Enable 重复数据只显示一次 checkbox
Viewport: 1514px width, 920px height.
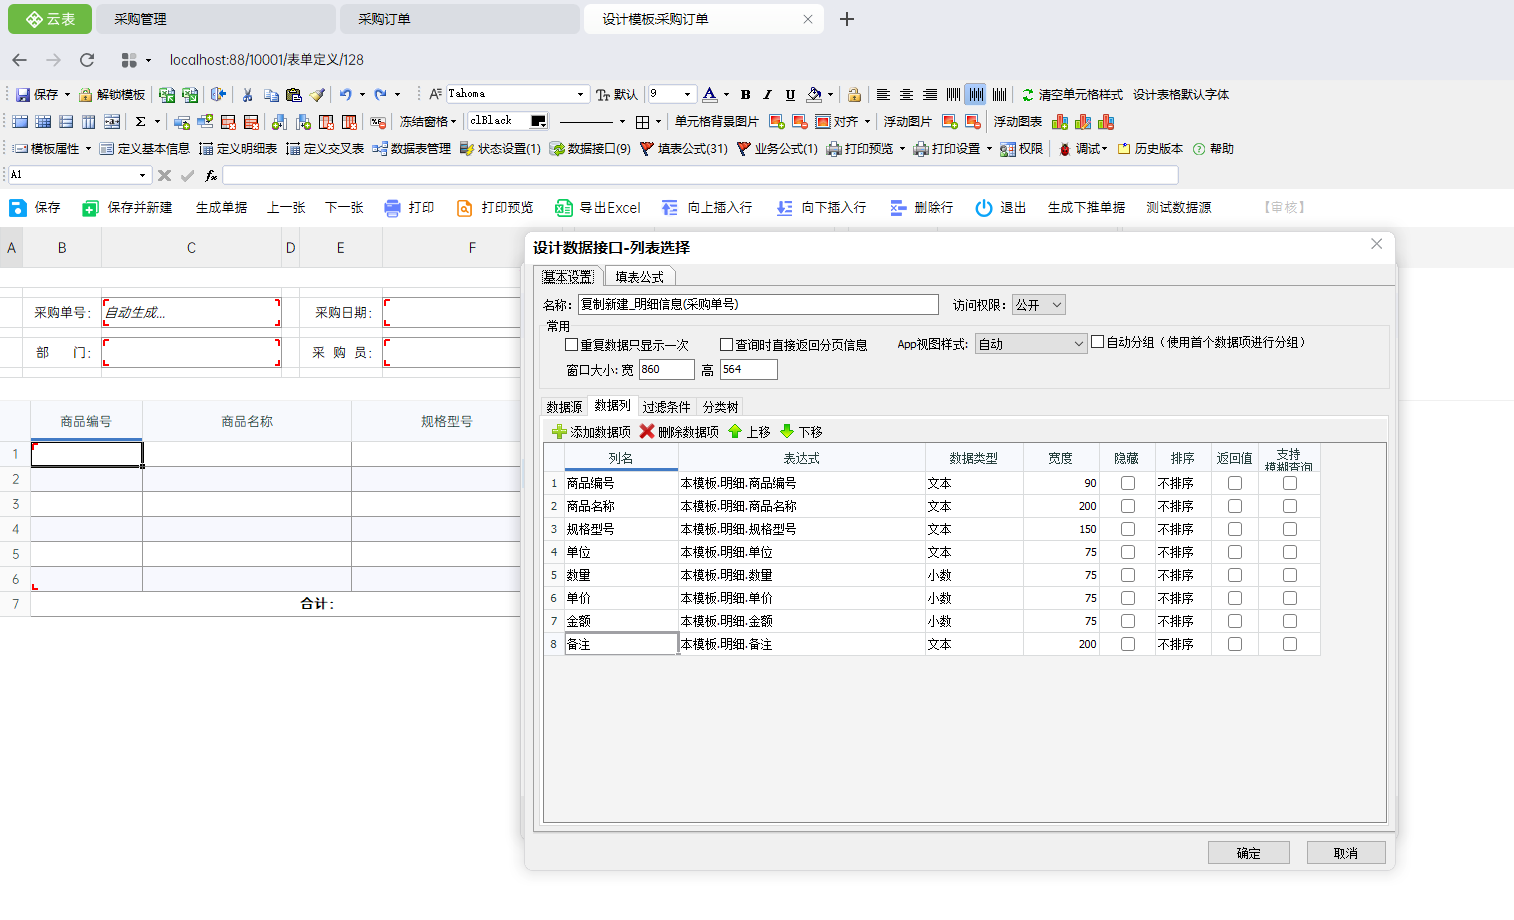[x=572, y=345]
